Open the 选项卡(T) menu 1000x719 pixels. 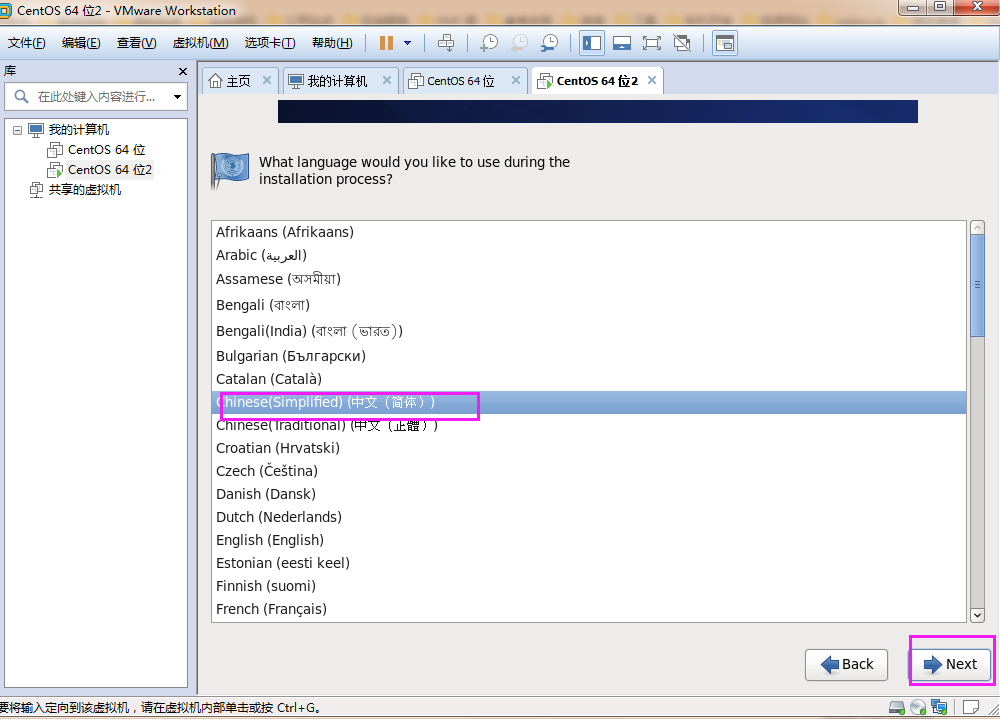pyautogui.click(x=270, y=43)
